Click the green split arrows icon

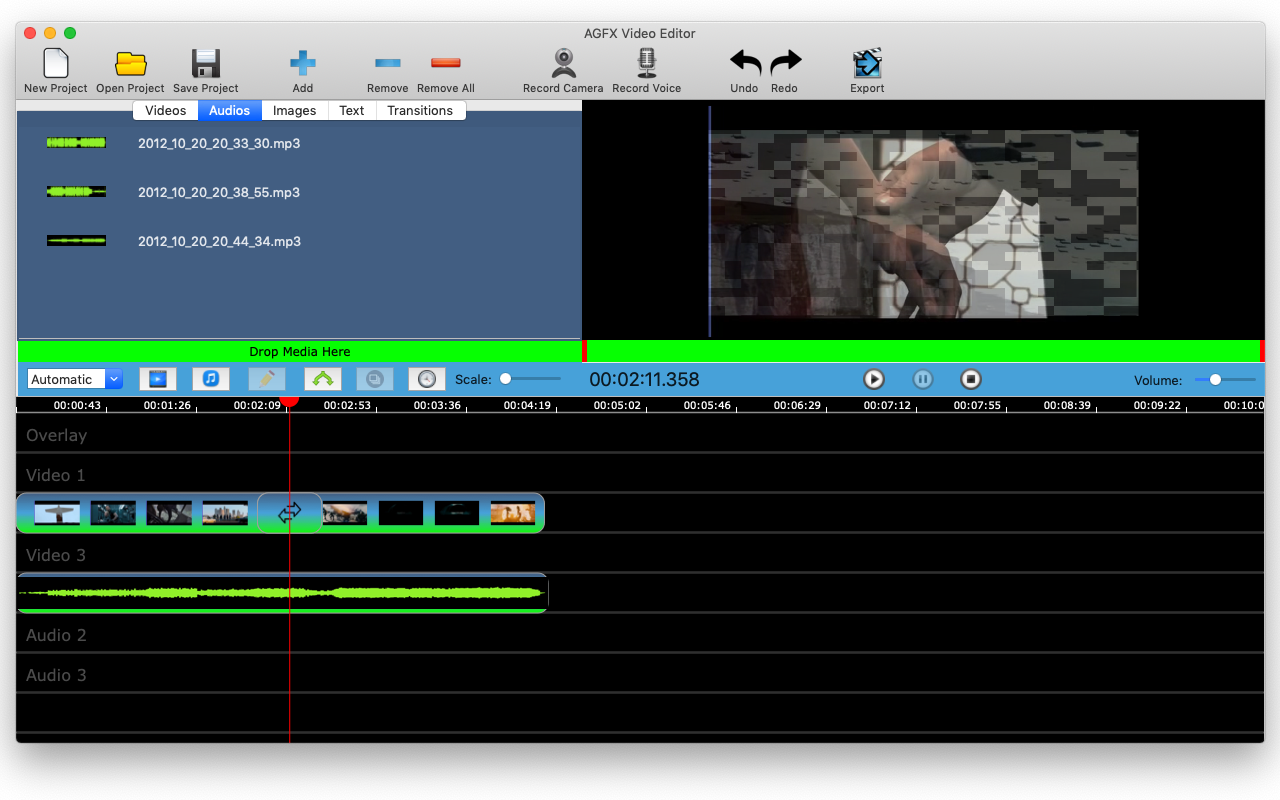tap(323, 379)
